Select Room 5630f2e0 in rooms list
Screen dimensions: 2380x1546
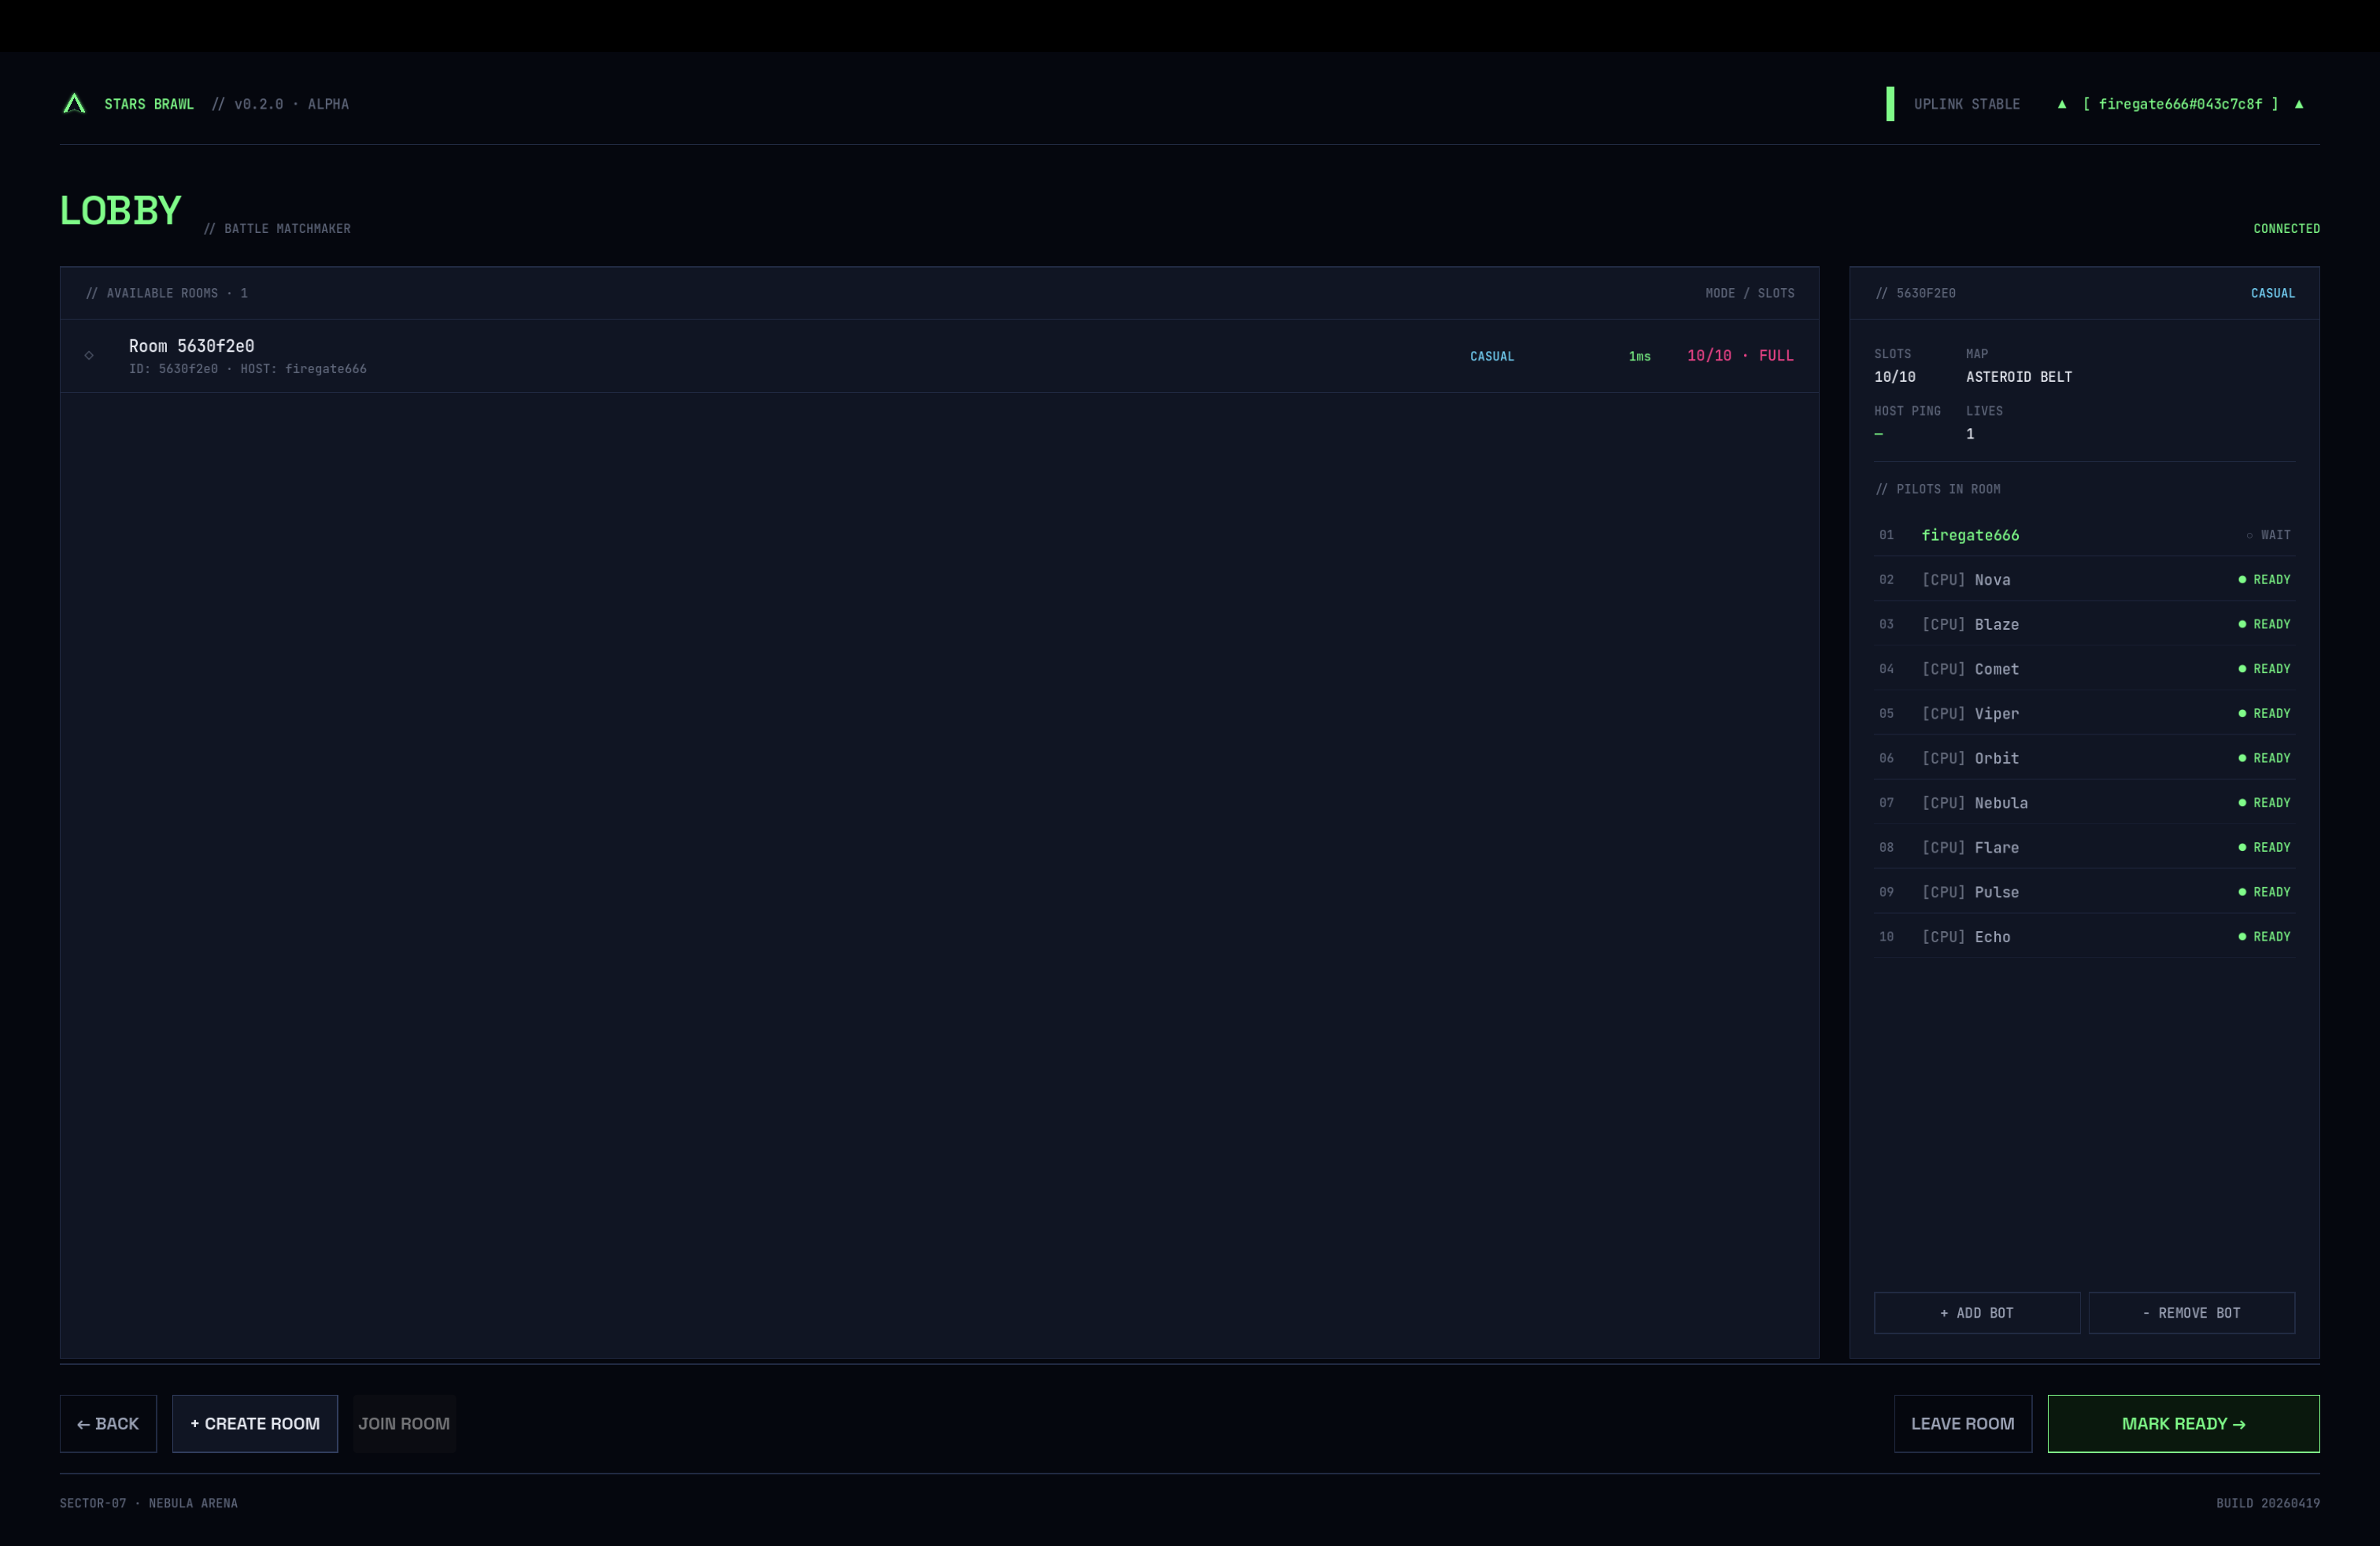pos(191,347)
